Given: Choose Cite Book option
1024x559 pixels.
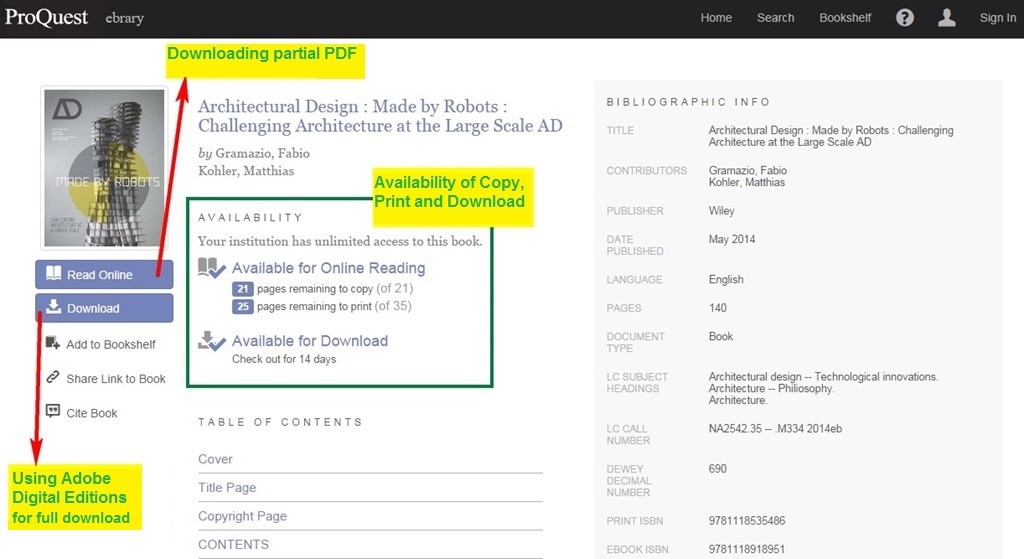Looking at the screenshot, I should pos(91,413).
